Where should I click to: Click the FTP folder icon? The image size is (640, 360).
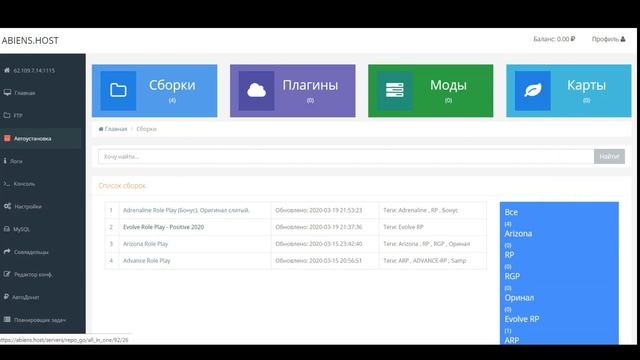[x=7, y=116]
